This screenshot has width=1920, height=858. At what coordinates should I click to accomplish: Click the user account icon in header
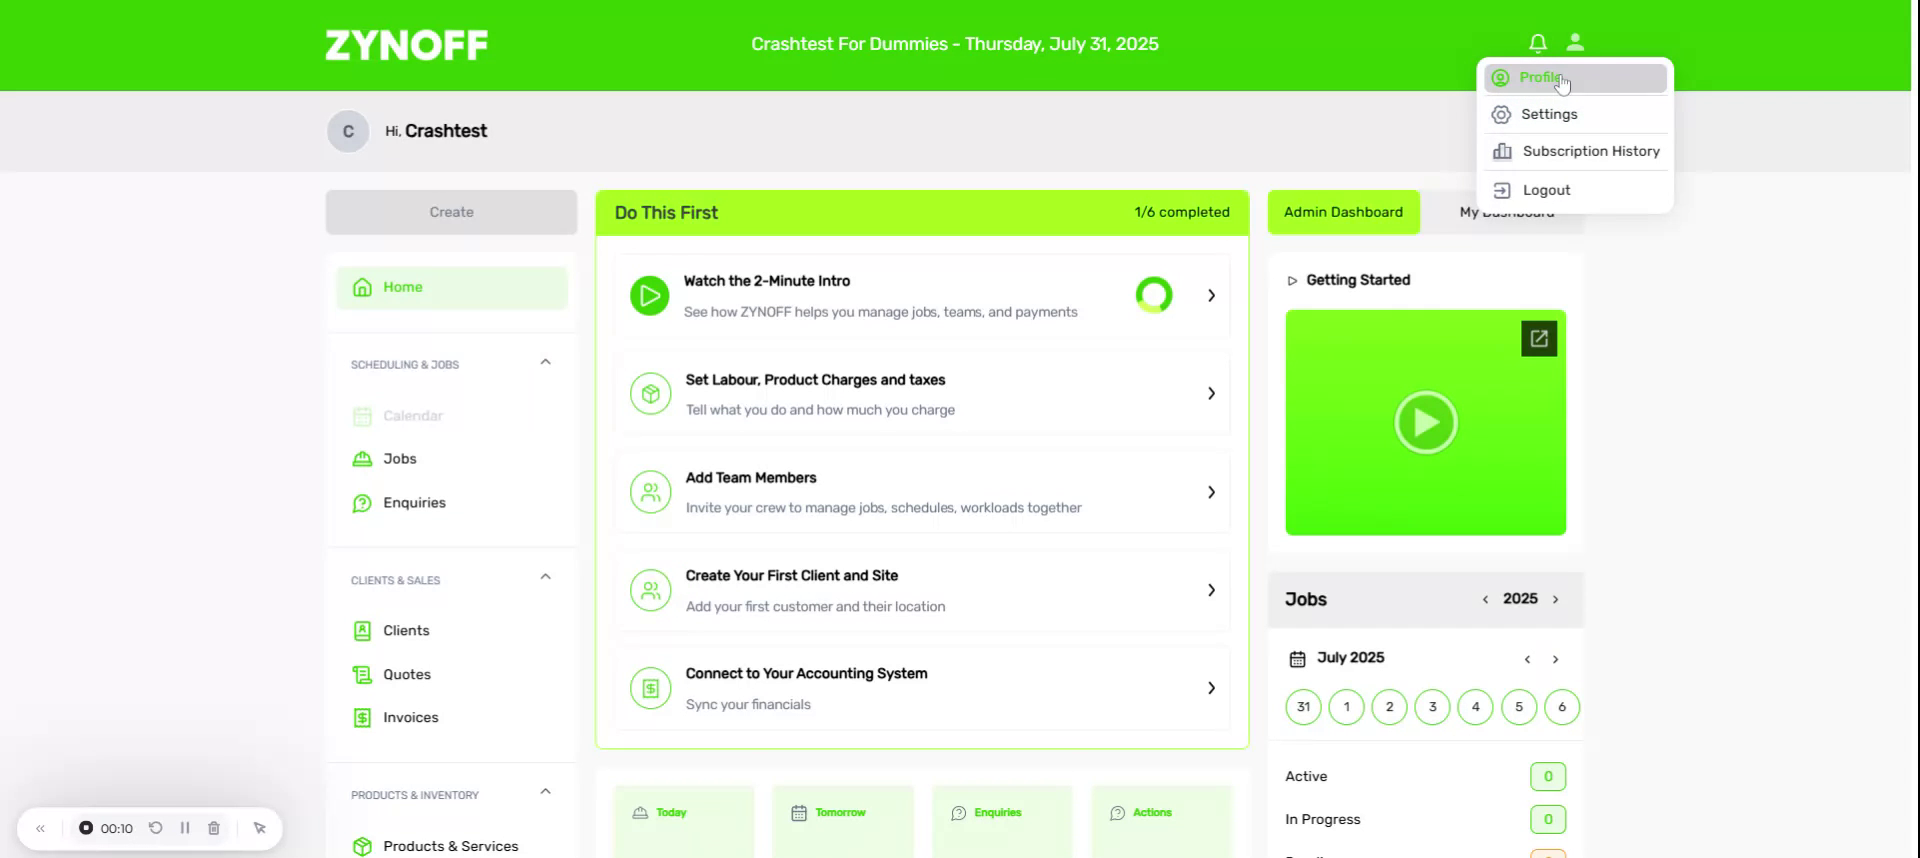point(1575,42)
